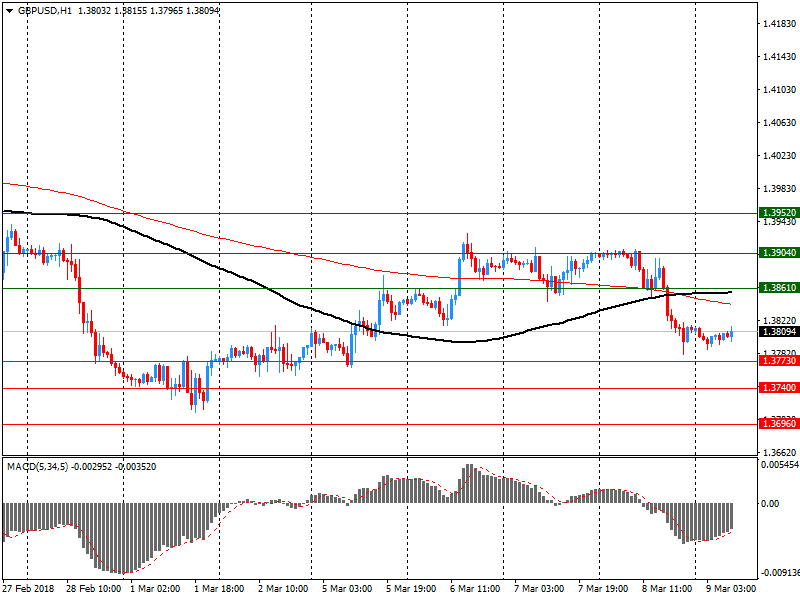
Task: Select the 1.39520 green resistance level label
Action: tap(779, 213)
